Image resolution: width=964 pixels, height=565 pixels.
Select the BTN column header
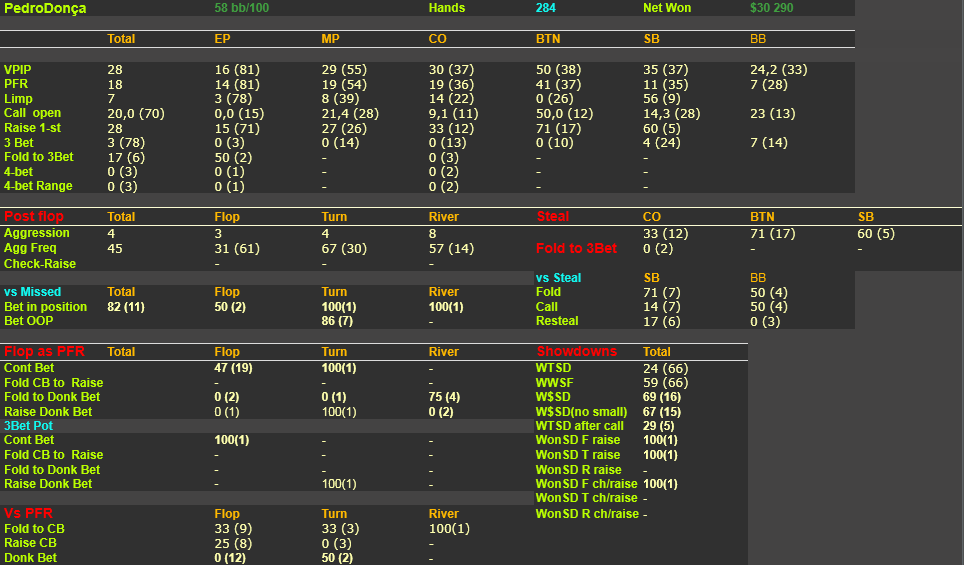[548, 39]
